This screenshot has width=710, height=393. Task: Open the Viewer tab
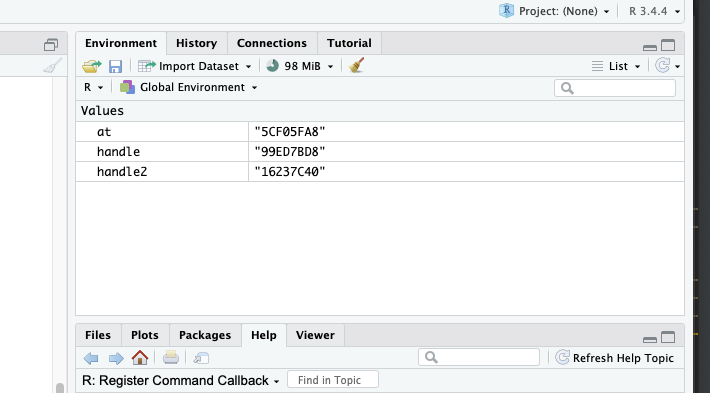tap(315, 335)
